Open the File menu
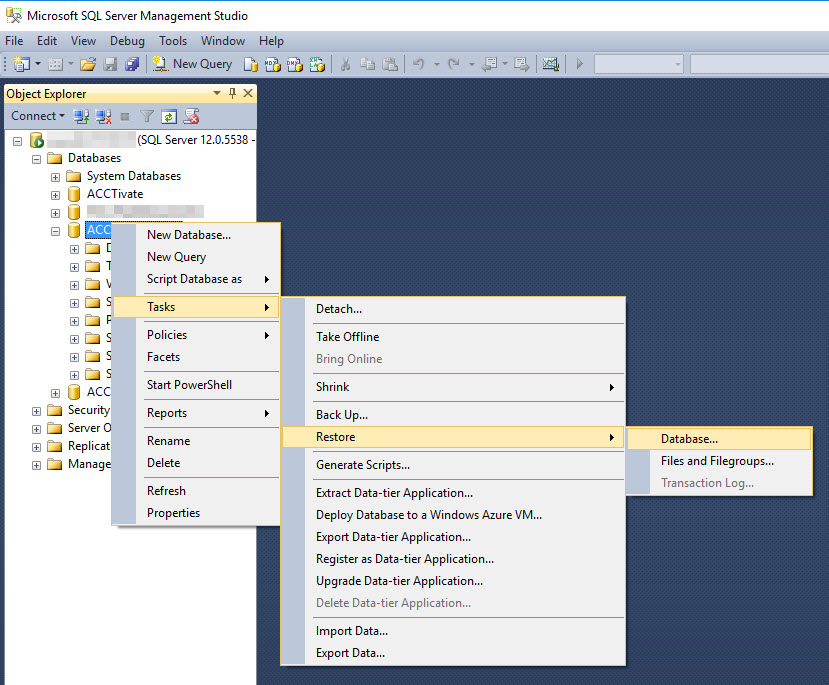 pos(14,41)
